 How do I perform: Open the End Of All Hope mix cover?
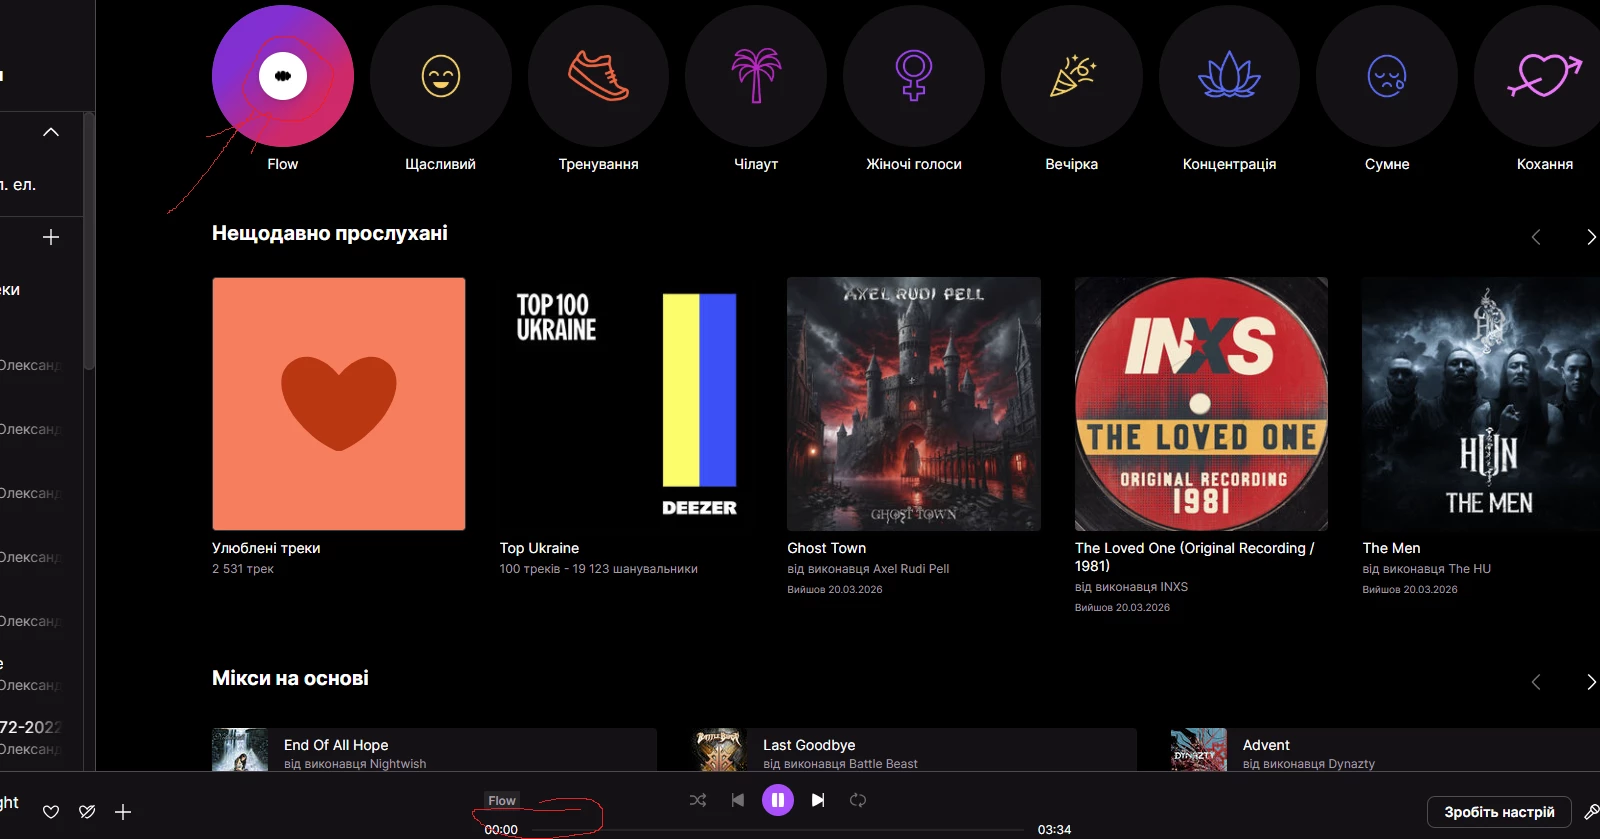coord(240,750)
